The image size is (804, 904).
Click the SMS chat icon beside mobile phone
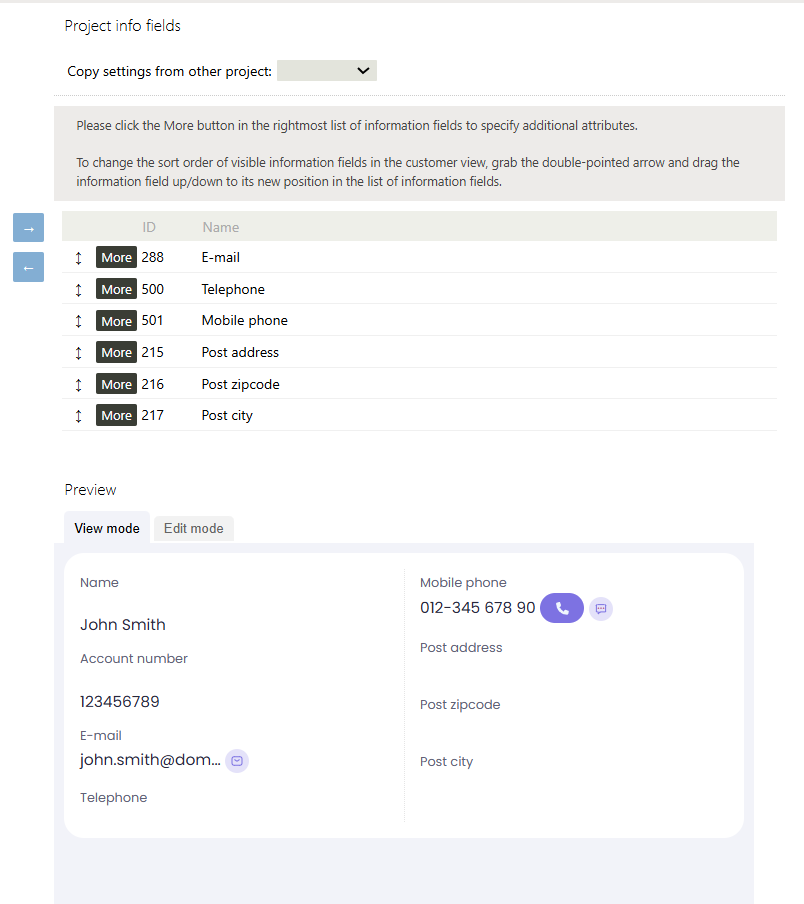pos(601,608)
